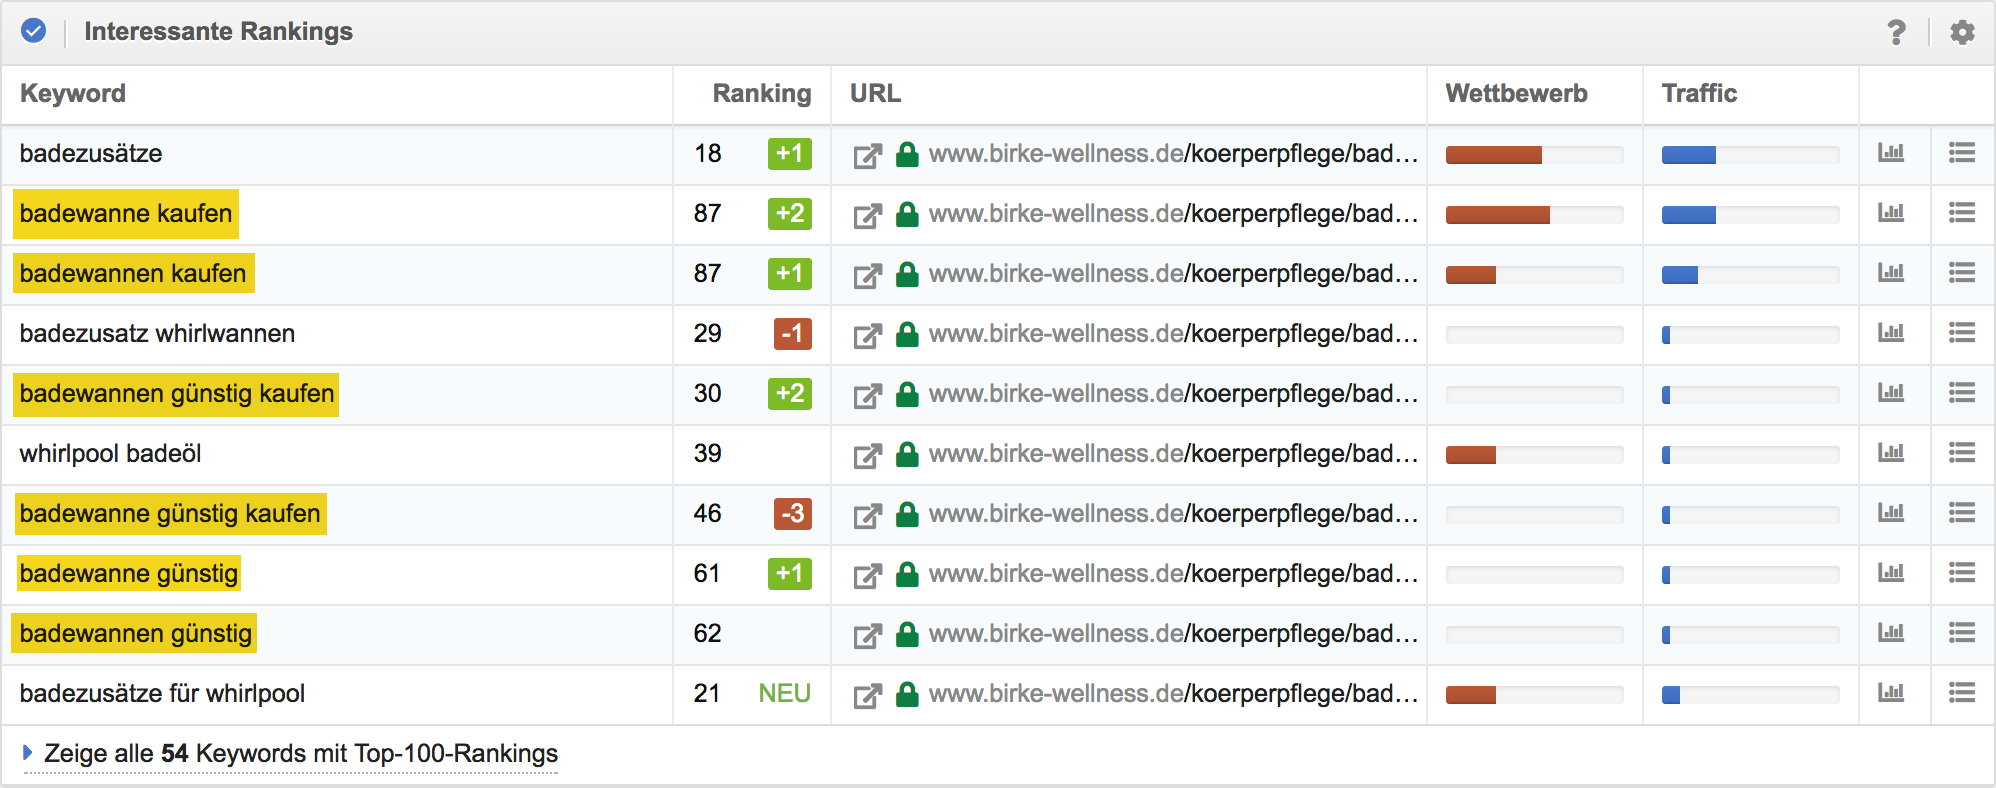The height and width of the screenshot is (788, 1996).
Task: Toggle the blue checkmark beside Interessante Rankings
Action: click(33, 31)
